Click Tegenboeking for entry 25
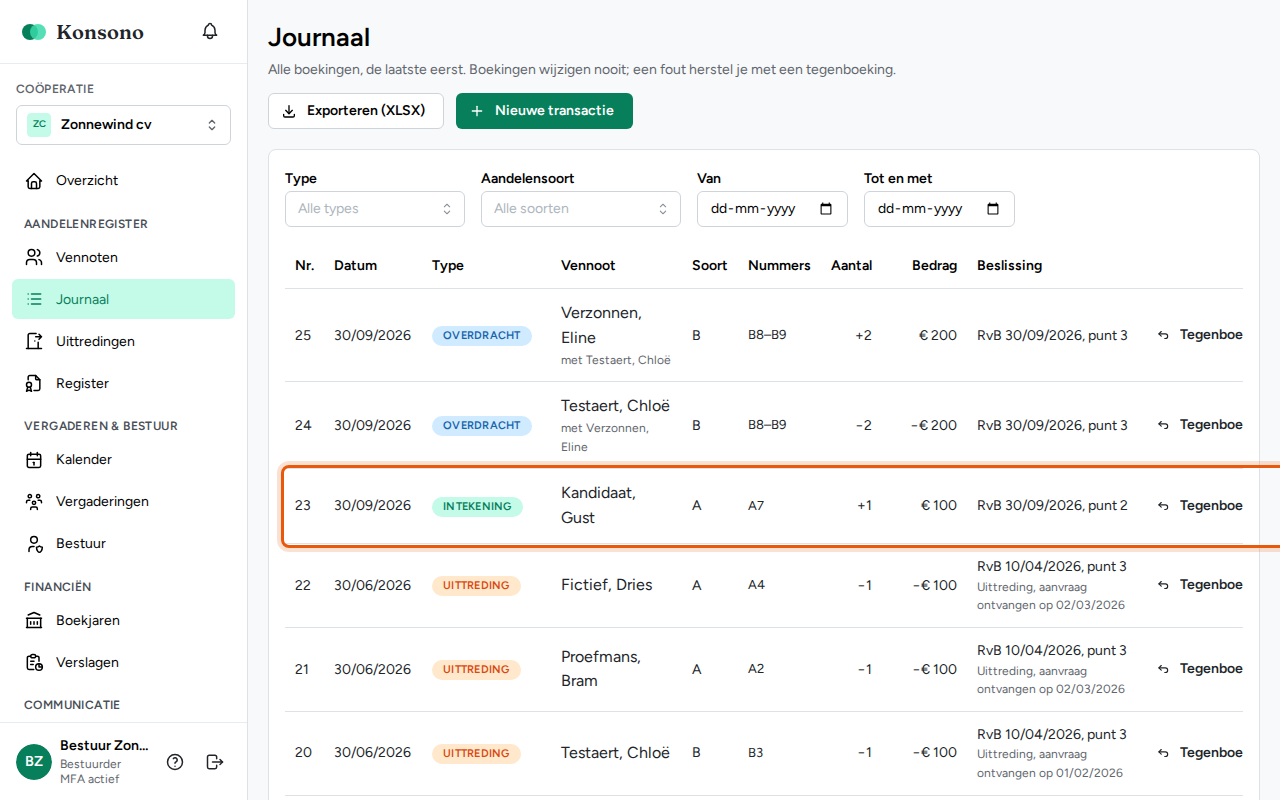 [x=1200, y=335]
